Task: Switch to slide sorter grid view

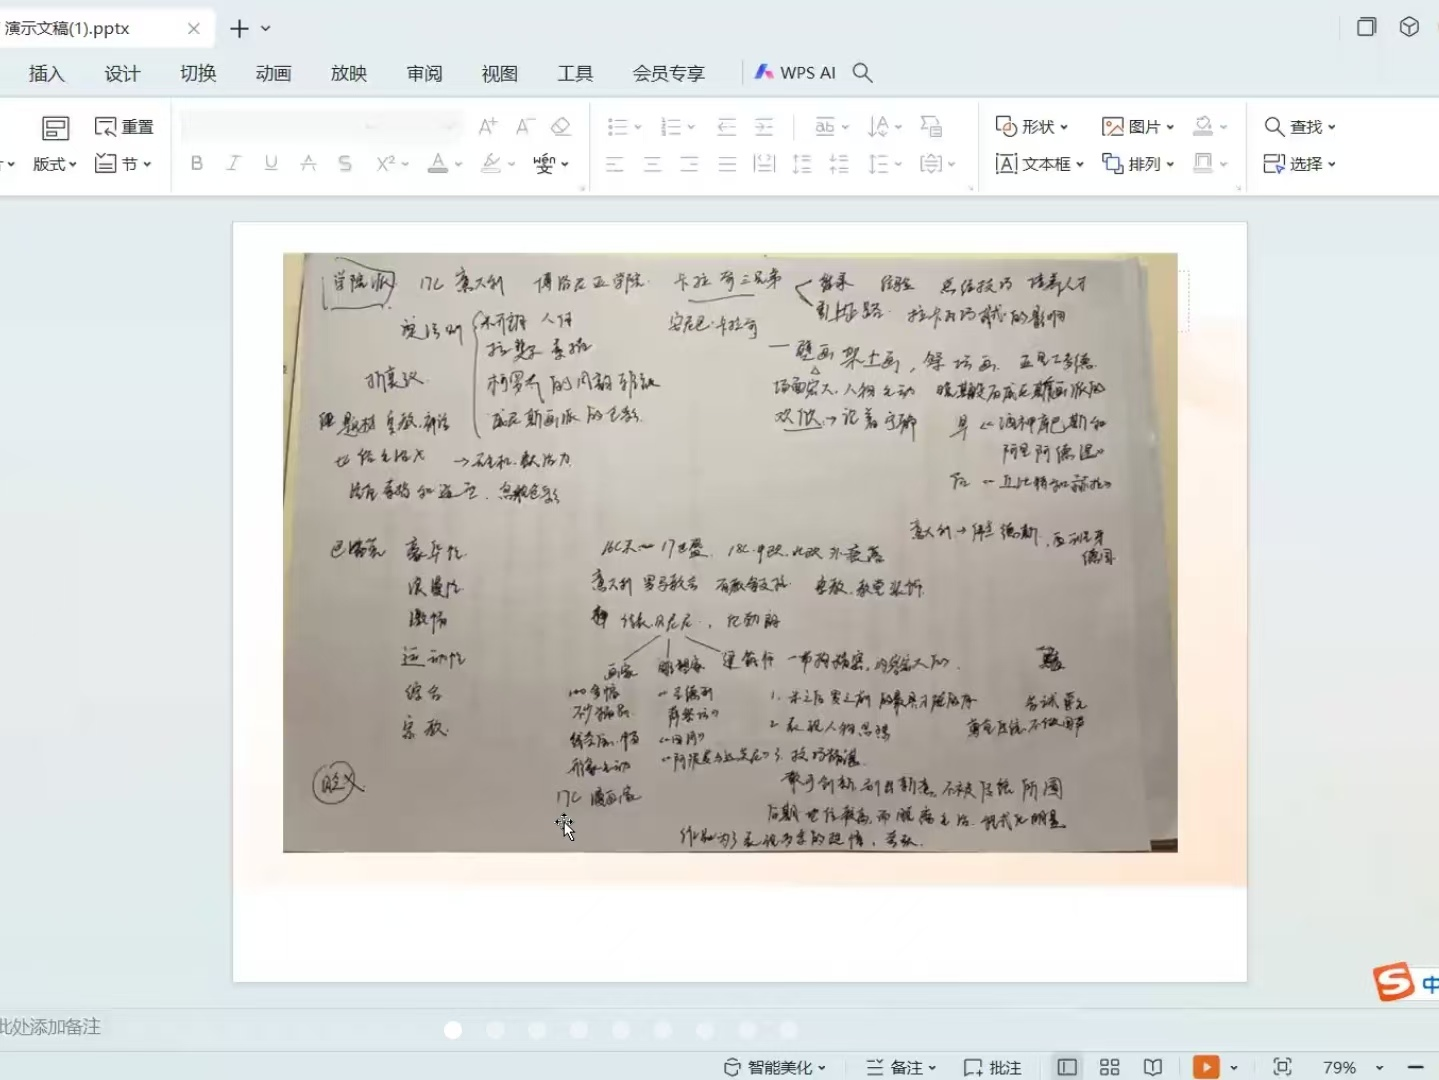Action: [1109, 1067]
